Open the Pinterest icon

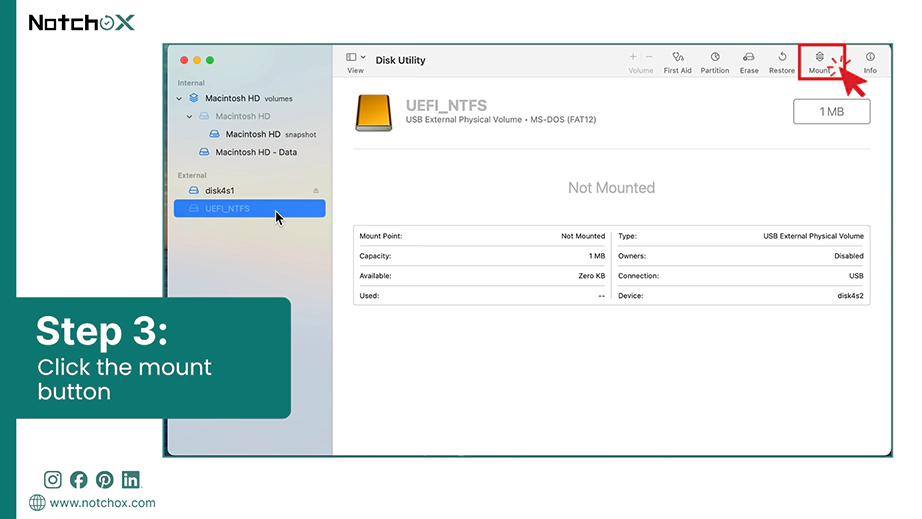(105, 480)
